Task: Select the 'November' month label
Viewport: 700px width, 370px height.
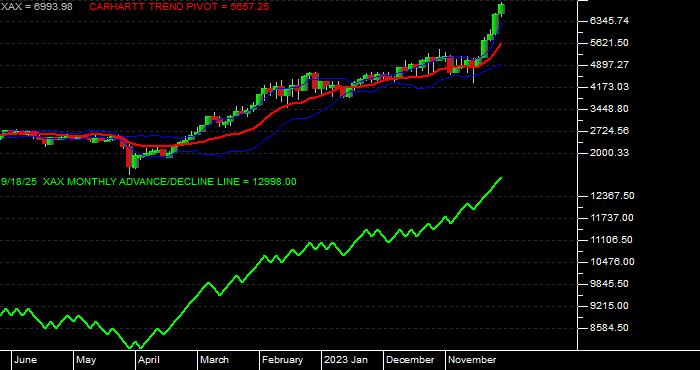Action: (472, 360)
